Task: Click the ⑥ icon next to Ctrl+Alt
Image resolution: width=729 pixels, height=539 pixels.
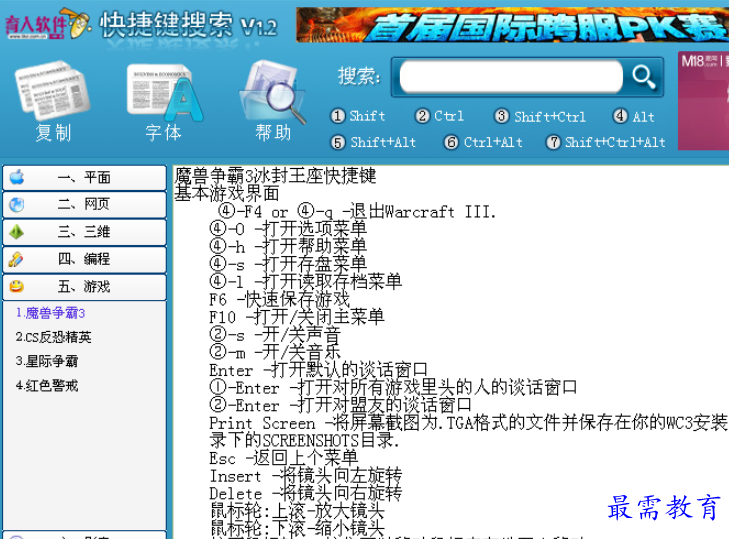Action: coord(451,142)
